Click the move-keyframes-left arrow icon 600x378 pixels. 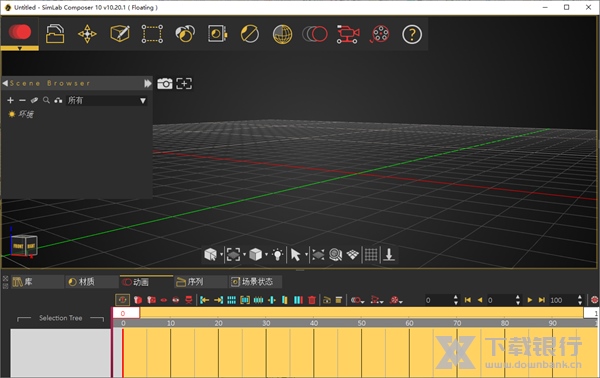click(204, 300)
